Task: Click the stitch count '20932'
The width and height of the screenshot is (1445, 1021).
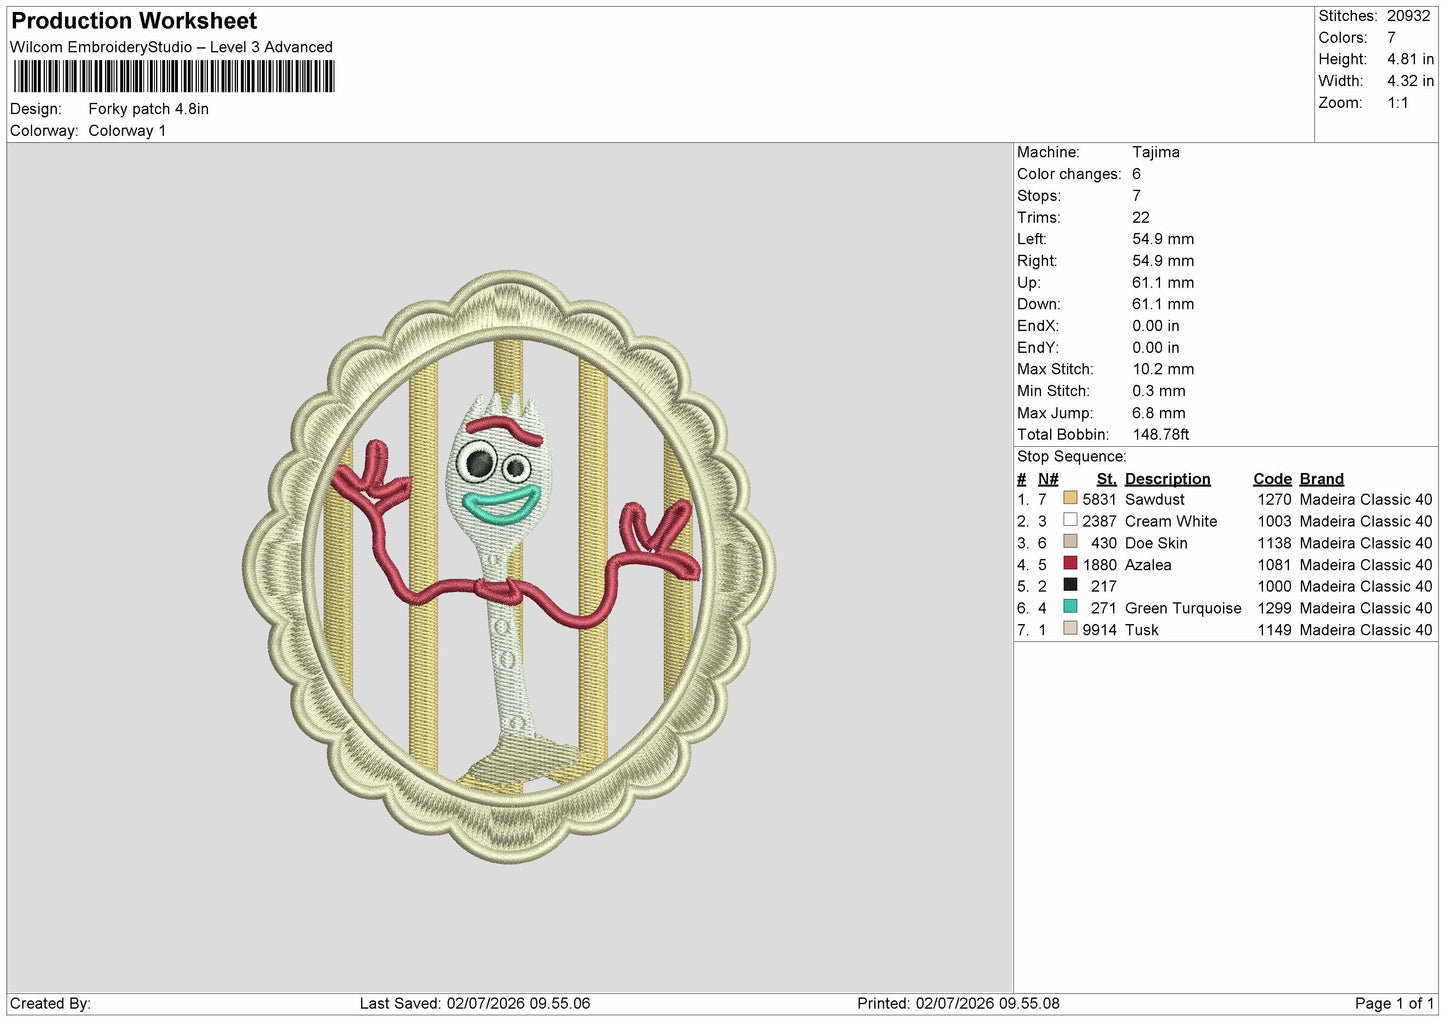Action: [1409, 16]
